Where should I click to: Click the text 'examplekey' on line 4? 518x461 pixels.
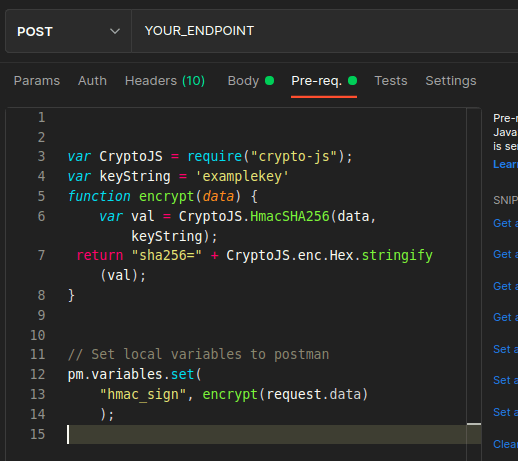click(x=242, y=176)
